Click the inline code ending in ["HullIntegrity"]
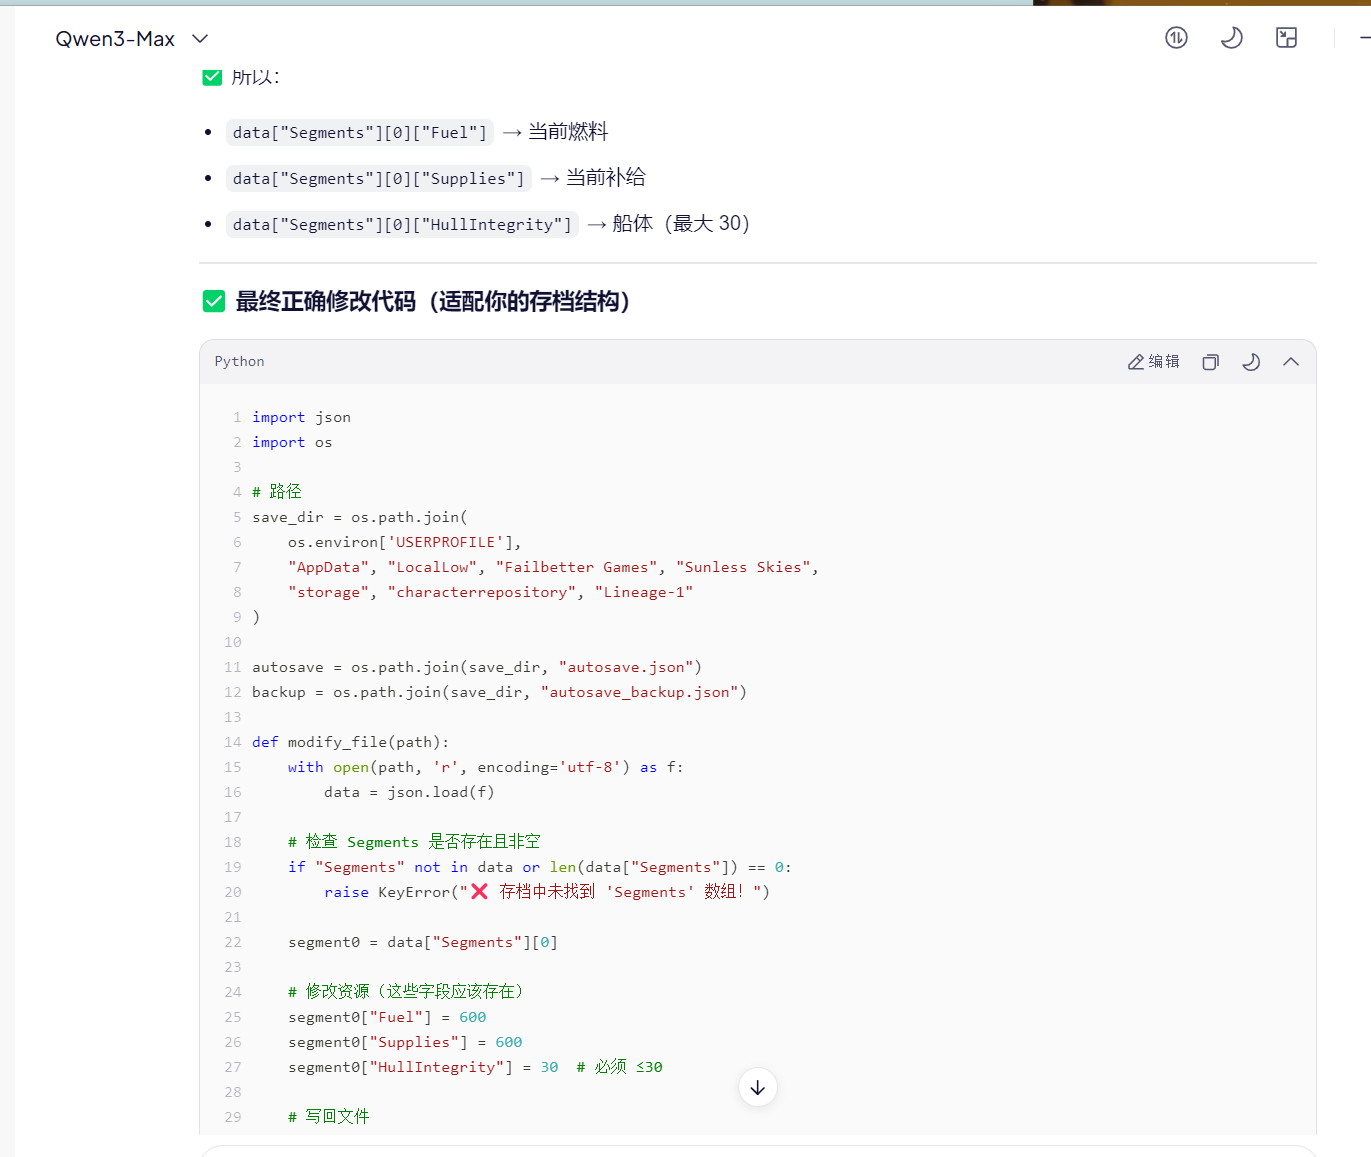 point(402,225)
